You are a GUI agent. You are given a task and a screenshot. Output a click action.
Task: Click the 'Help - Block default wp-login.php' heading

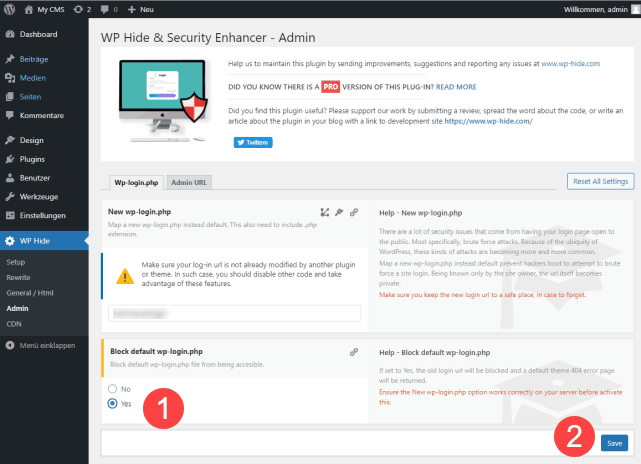tap(435, 352)
